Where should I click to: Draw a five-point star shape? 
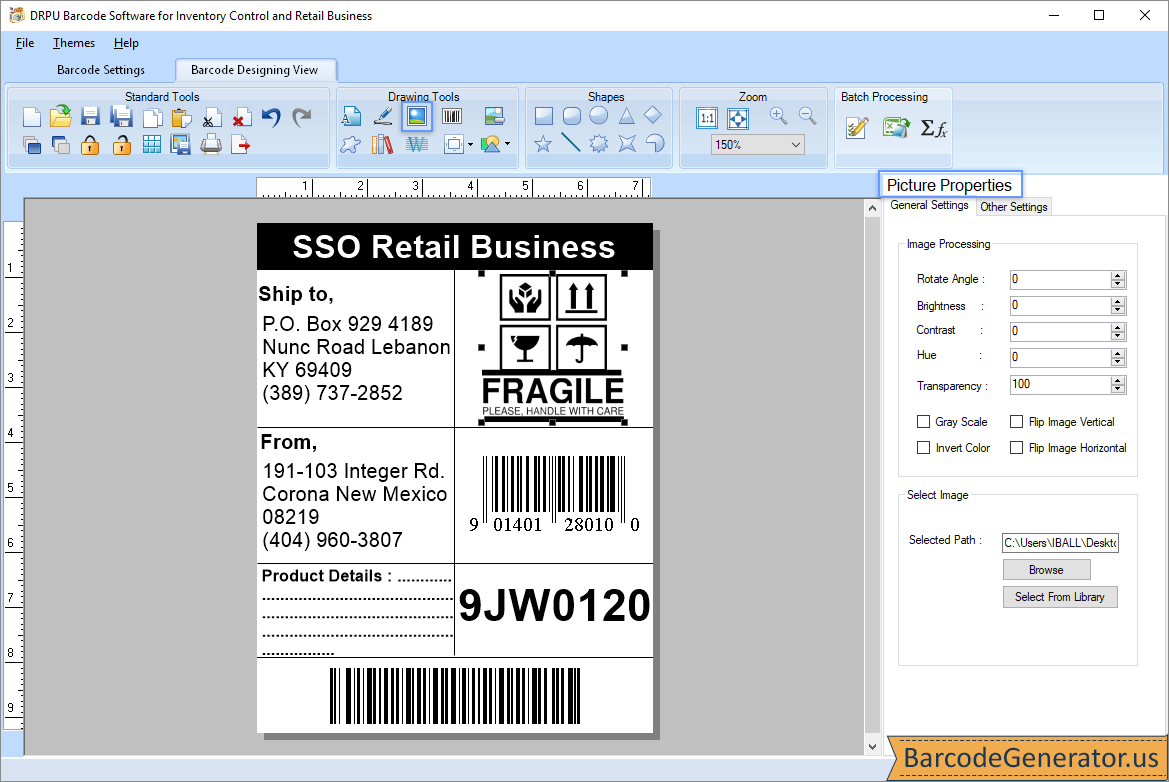543,143
